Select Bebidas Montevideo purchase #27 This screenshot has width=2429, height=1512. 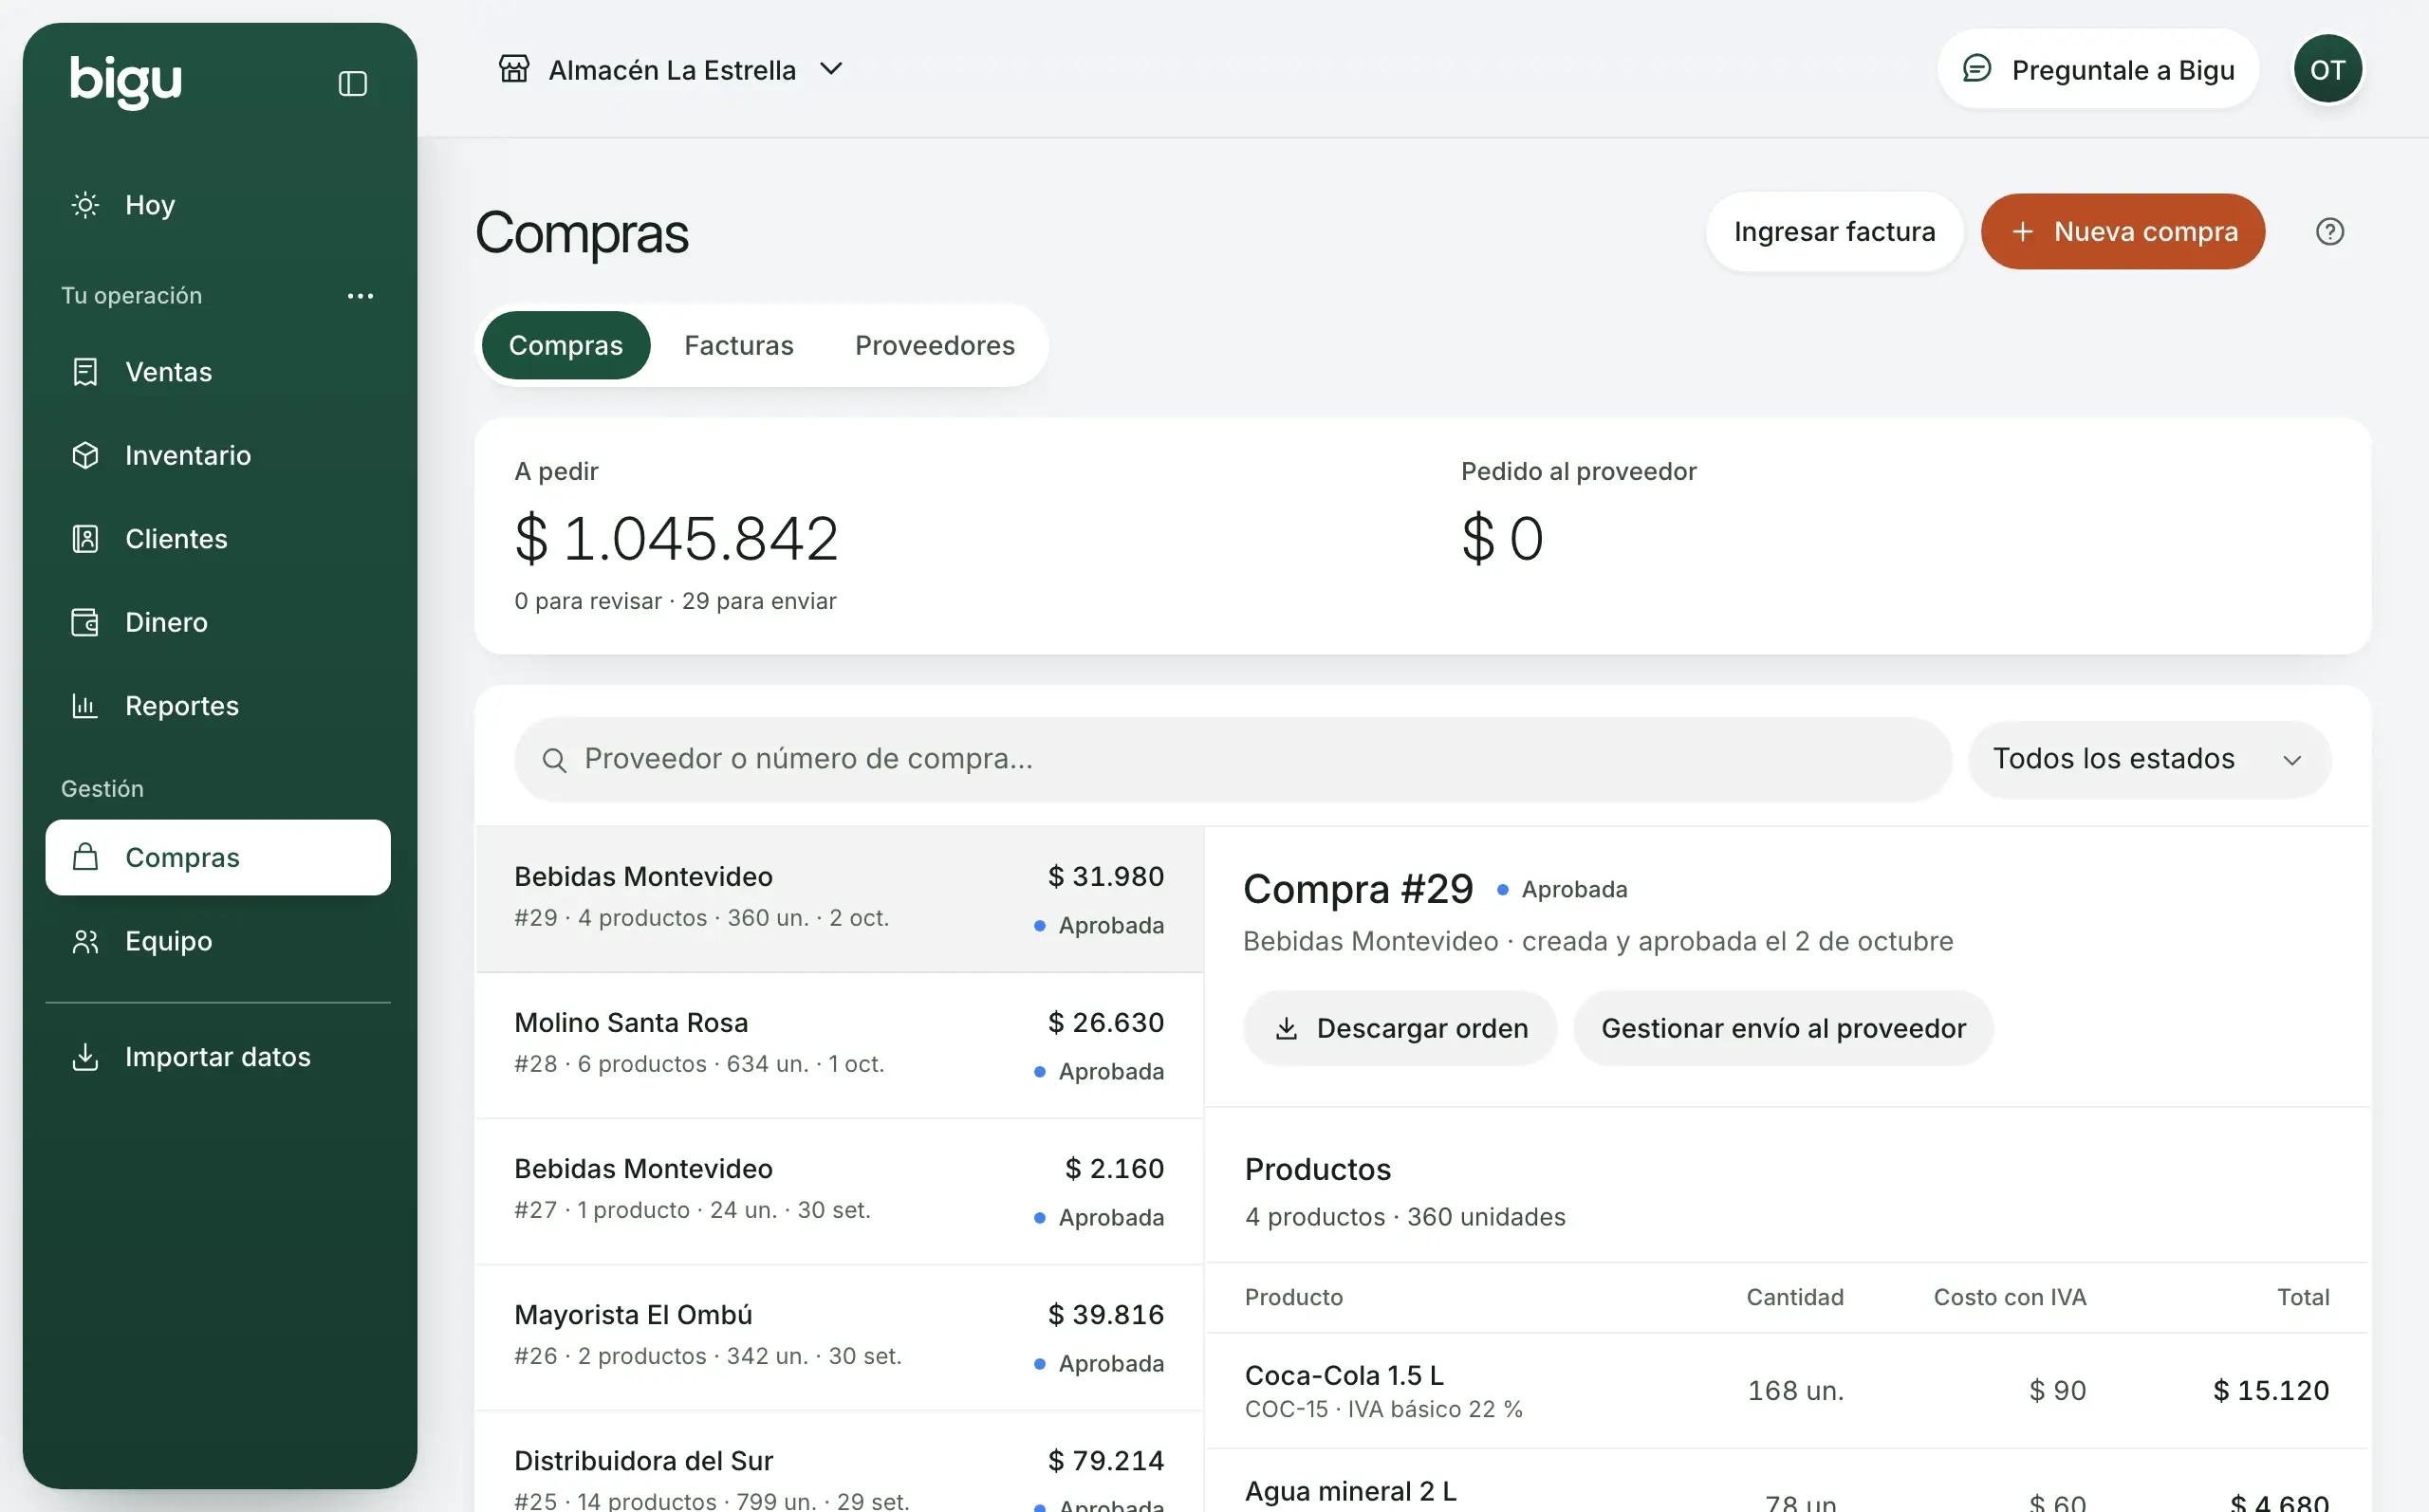[x=839, y=1191]
